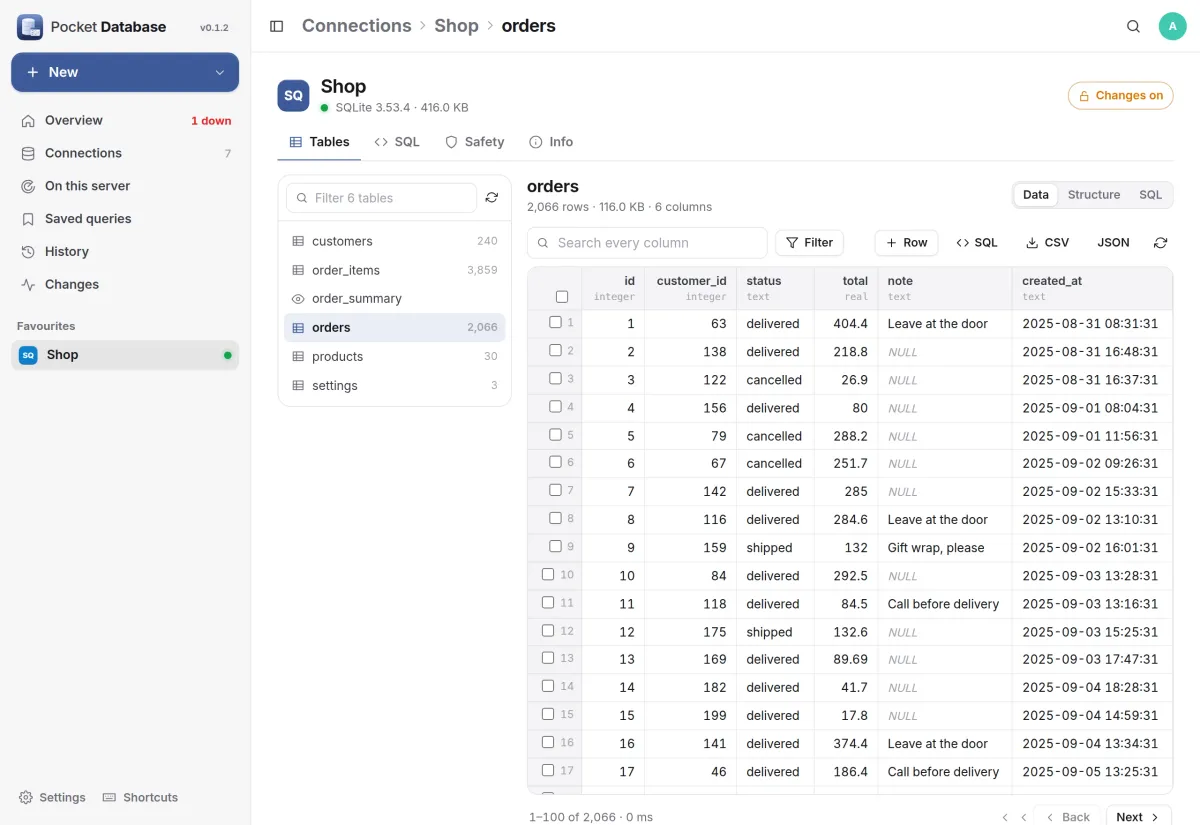
Task: Open the user avatar A
Action: (1172, 26)
